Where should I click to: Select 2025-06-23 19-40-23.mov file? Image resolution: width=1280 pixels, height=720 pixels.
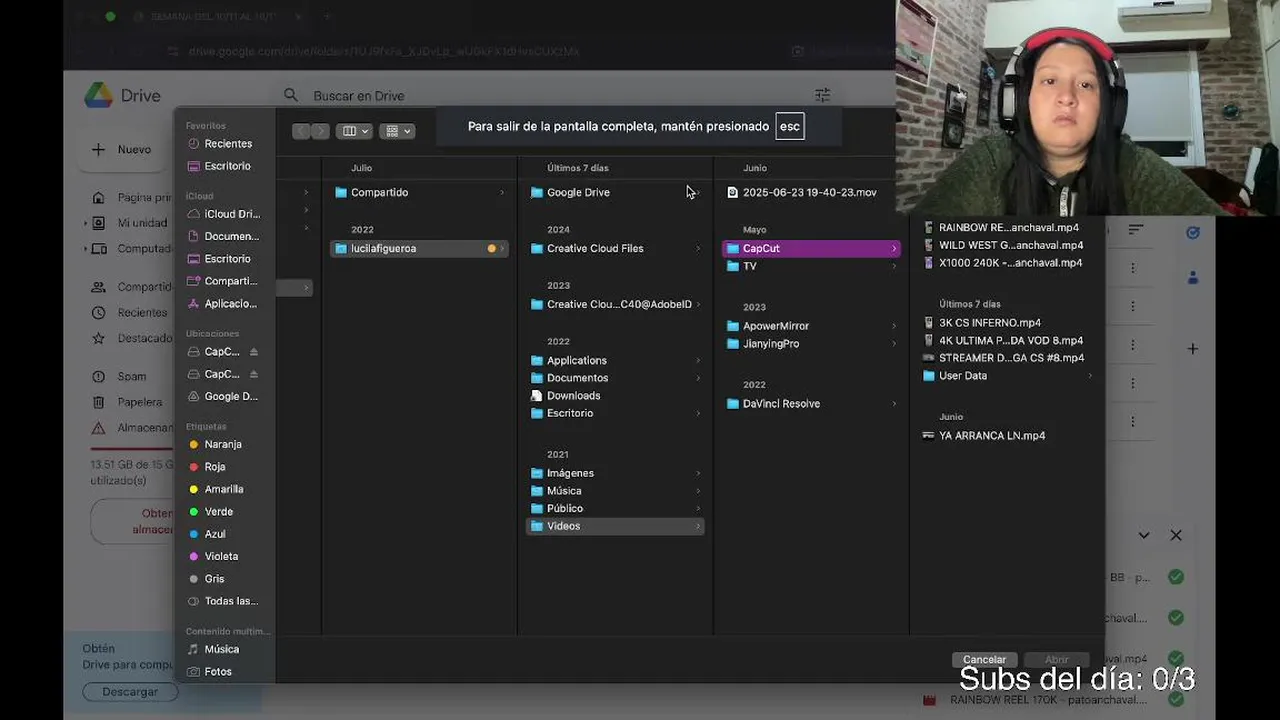coord(810,192)
